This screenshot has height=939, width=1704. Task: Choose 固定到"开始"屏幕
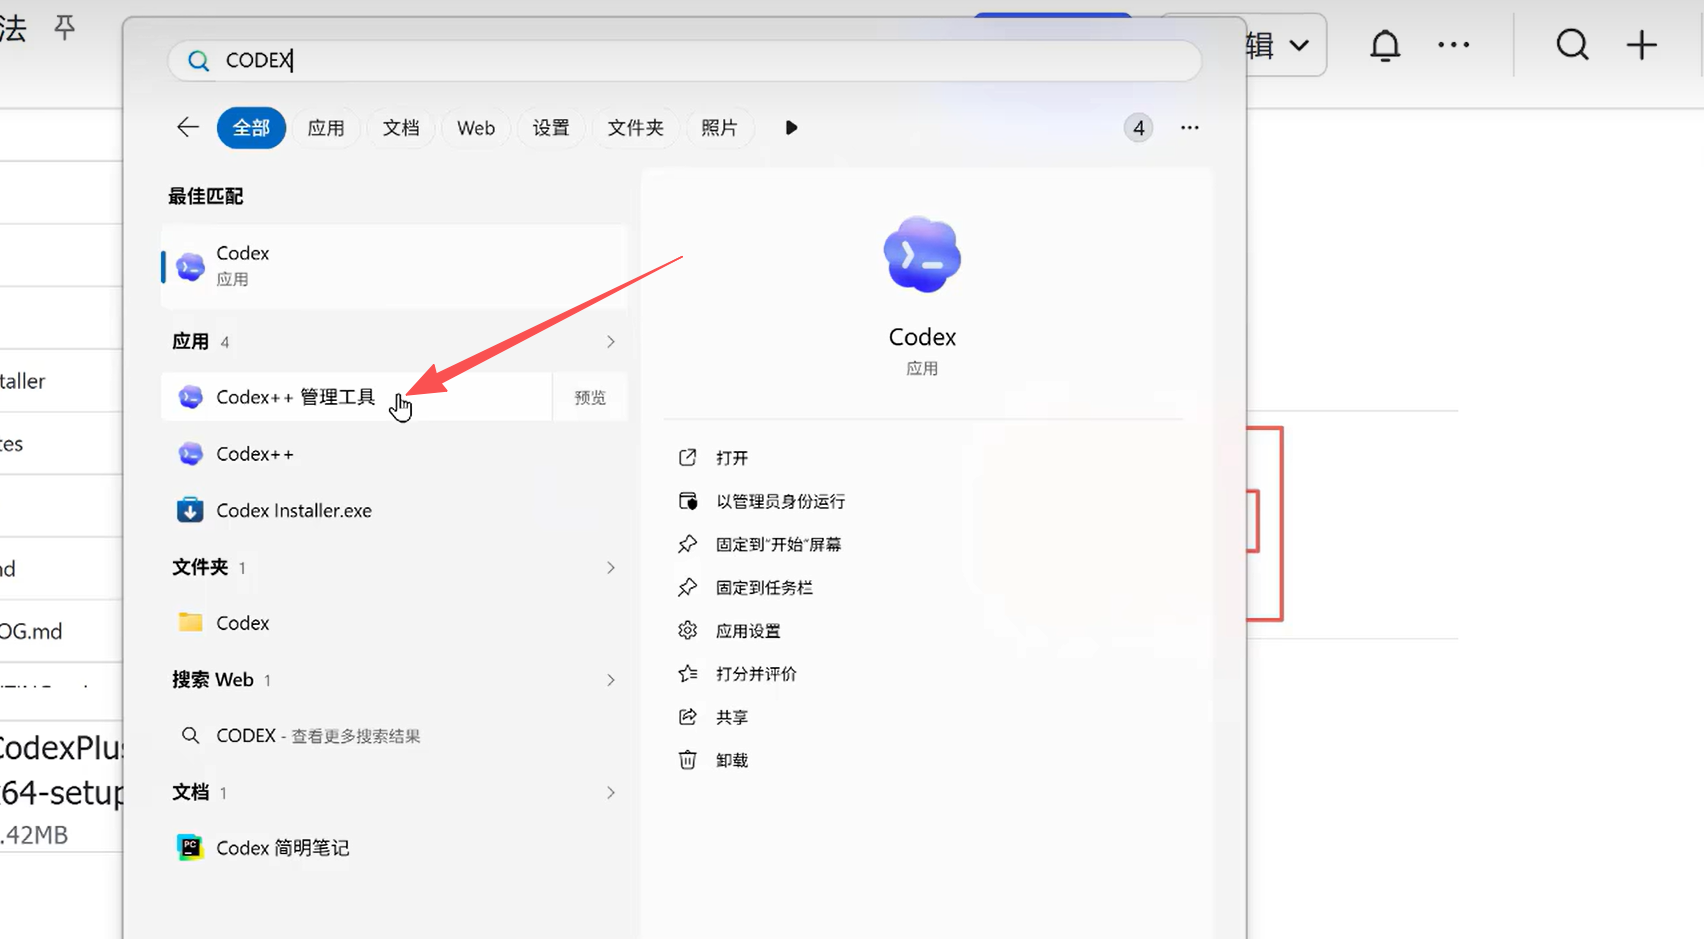click(778, 544)
